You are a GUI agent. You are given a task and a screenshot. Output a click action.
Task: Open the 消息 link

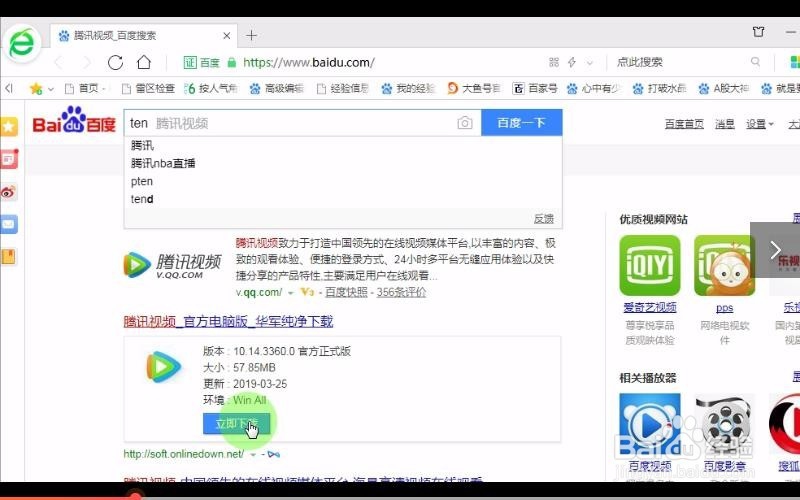tap(724, 124)
